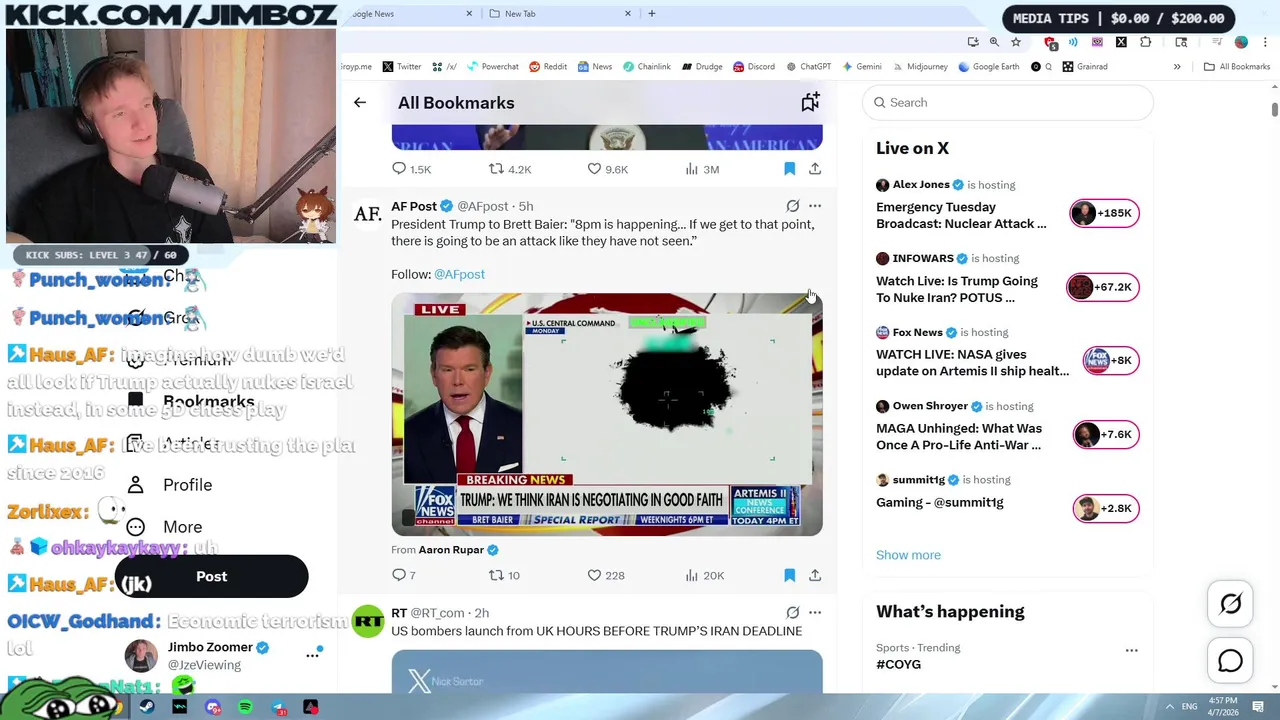Like the post with 9.6K likes
Screen dimensions: 1280x720
point(607,169)
